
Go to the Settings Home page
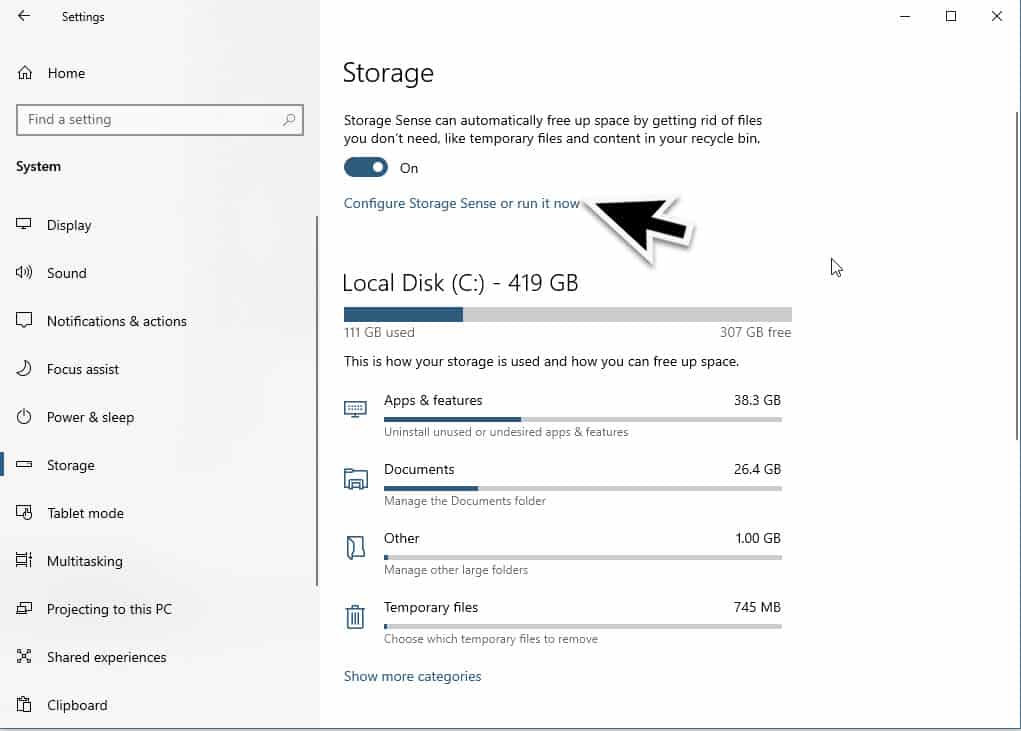(x=67, y=73)
